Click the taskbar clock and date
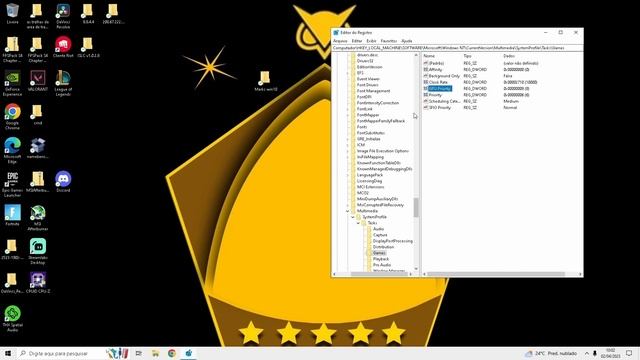Image resolution: width=640 pixels, height=360 pixels. tap(610, 353)
